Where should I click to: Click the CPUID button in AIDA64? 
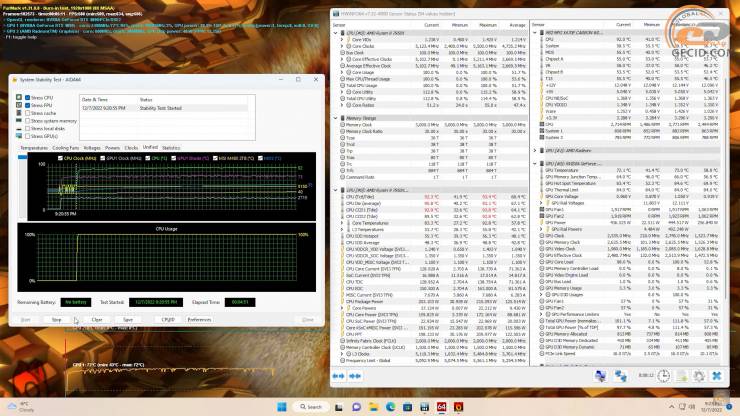(x=168, y=320)
